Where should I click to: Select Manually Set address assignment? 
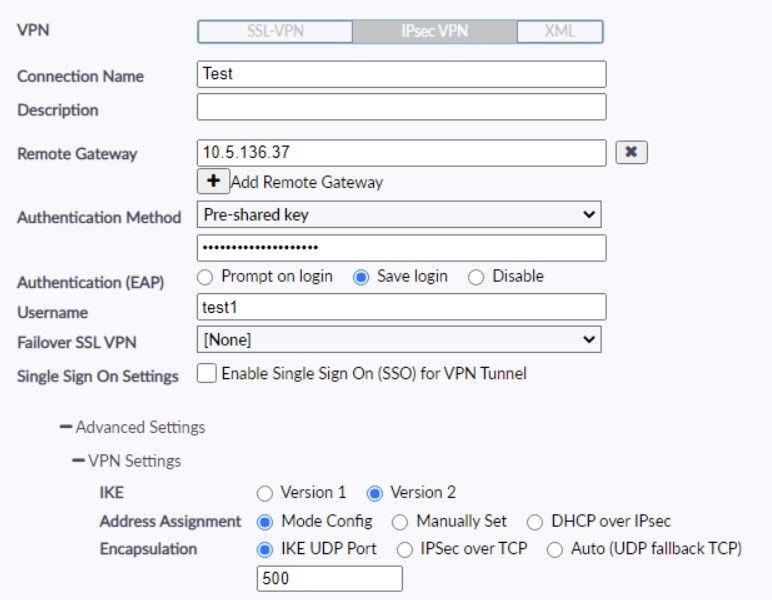click(x=400, y=522)
